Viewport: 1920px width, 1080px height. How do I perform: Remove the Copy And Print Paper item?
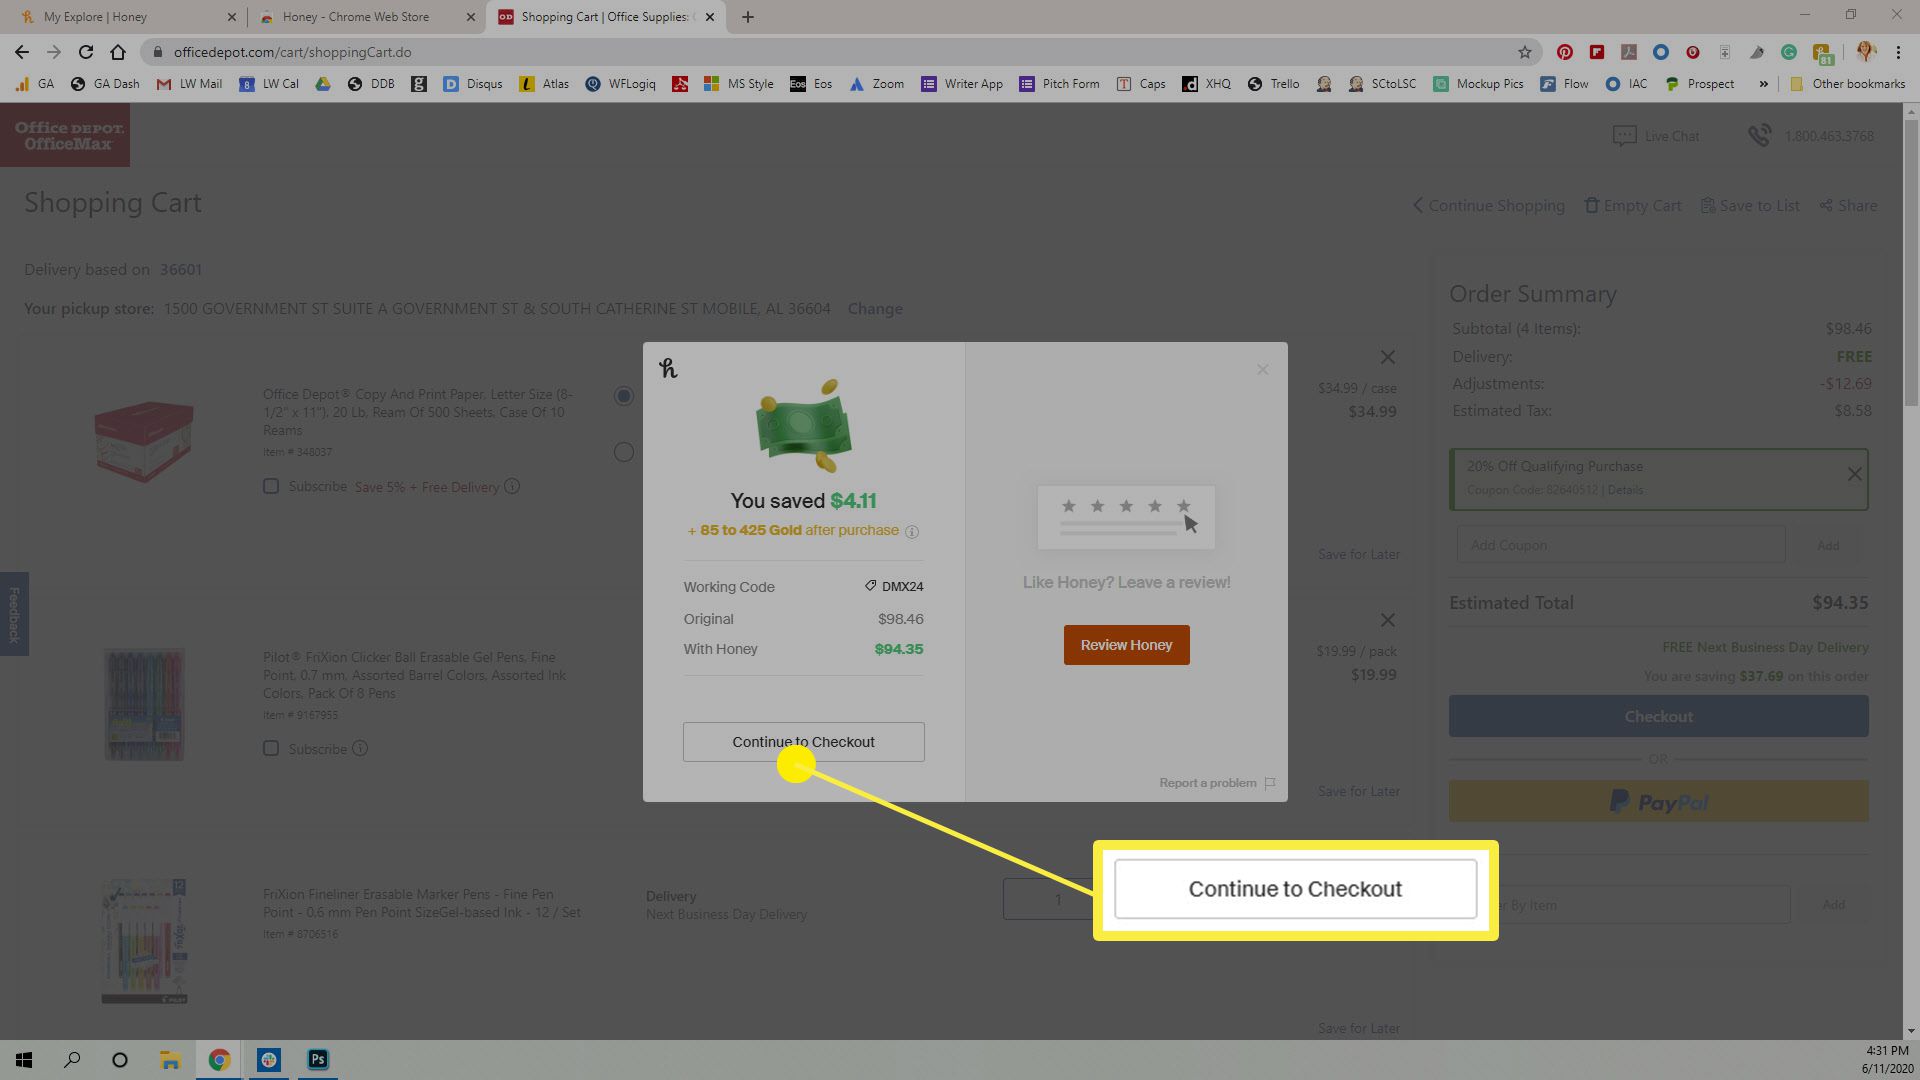tap(1387, 357)
